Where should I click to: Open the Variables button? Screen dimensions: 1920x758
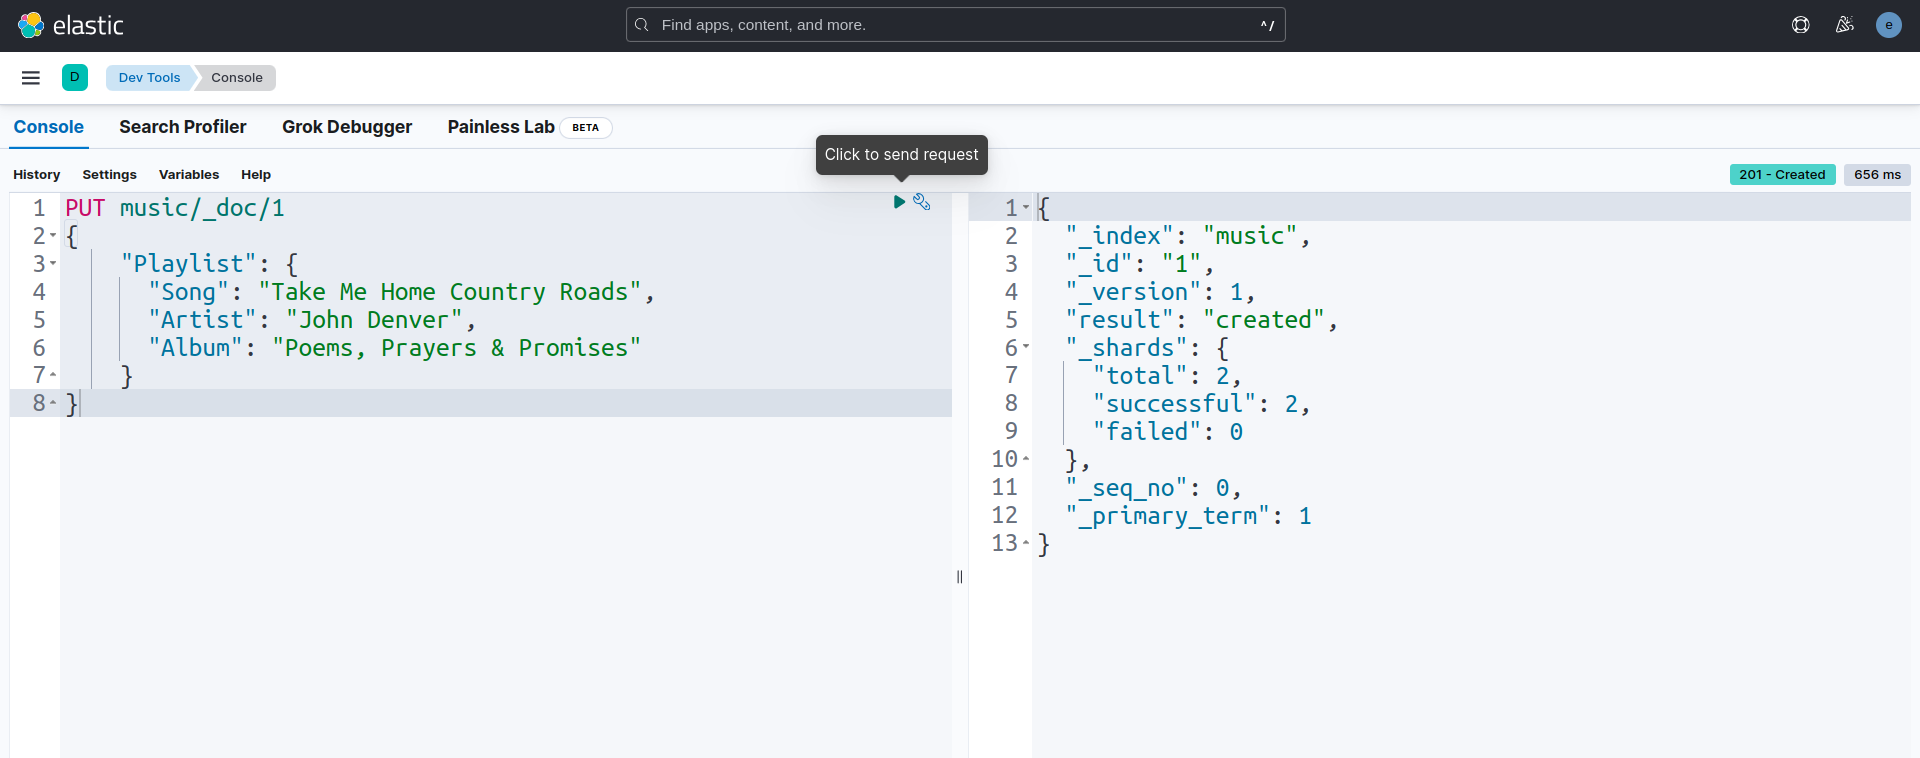click(x=189, y=175)
